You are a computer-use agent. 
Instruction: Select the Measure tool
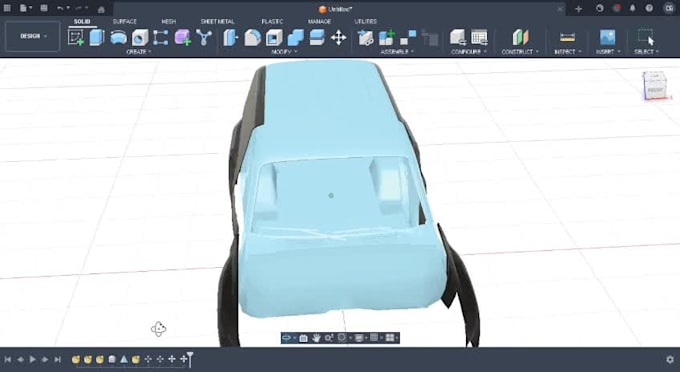click(x=567, y=38)
